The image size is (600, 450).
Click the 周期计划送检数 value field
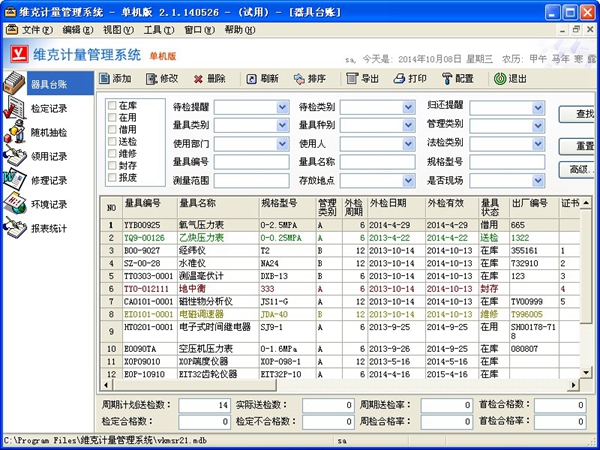coord(204,405)
